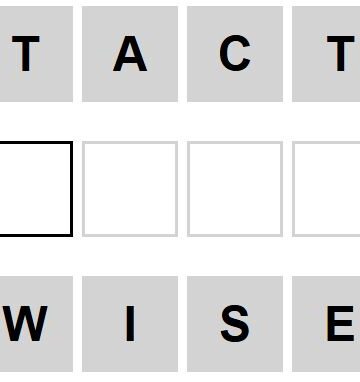Activate the empty tile above letter W
Screen dimensions: 360x382
(x=36, y=189)
